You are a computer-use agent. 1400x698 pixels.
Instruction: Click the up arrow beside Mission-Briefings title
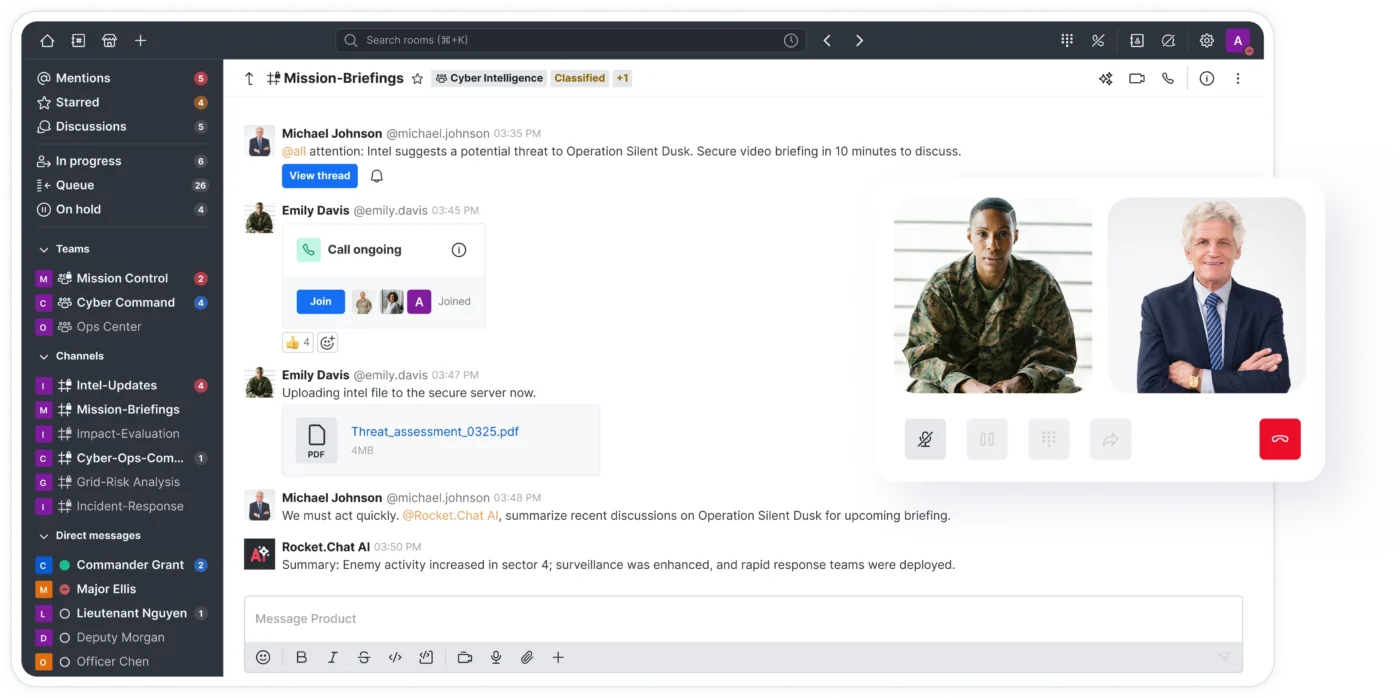tap(249, 78)
